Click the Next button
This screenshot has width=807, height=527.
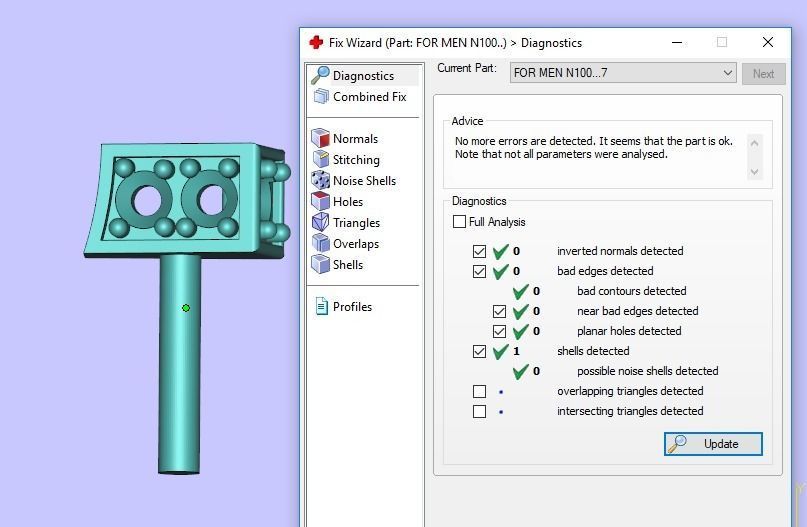point(763,74)
